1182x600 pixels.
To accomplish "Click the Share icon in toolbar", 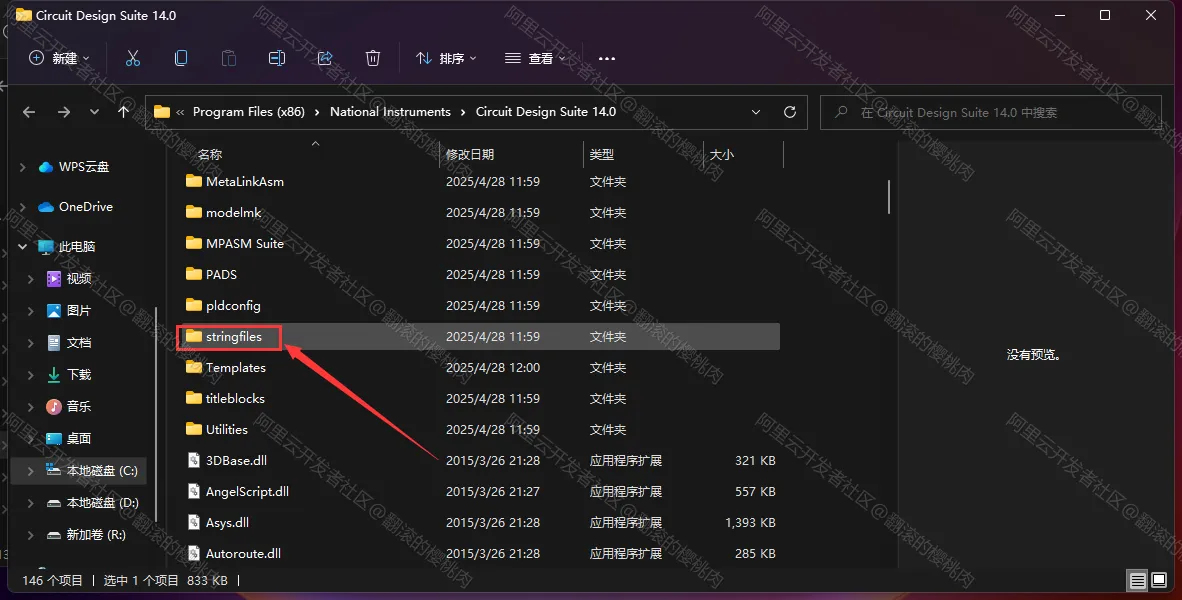I will [x=325, y=58].
